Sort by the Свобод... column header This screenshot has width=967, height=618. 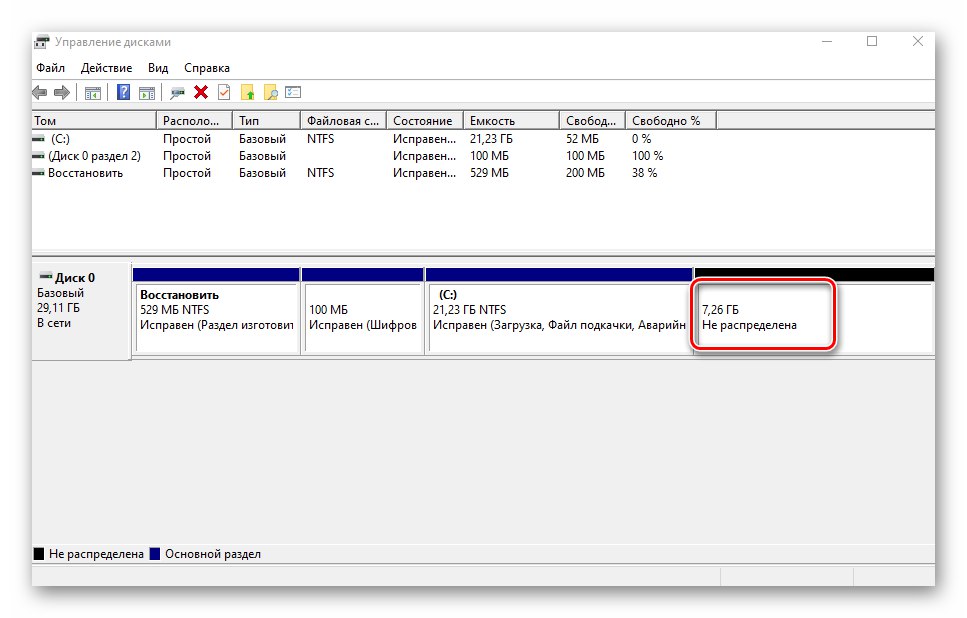coord(592,121)
